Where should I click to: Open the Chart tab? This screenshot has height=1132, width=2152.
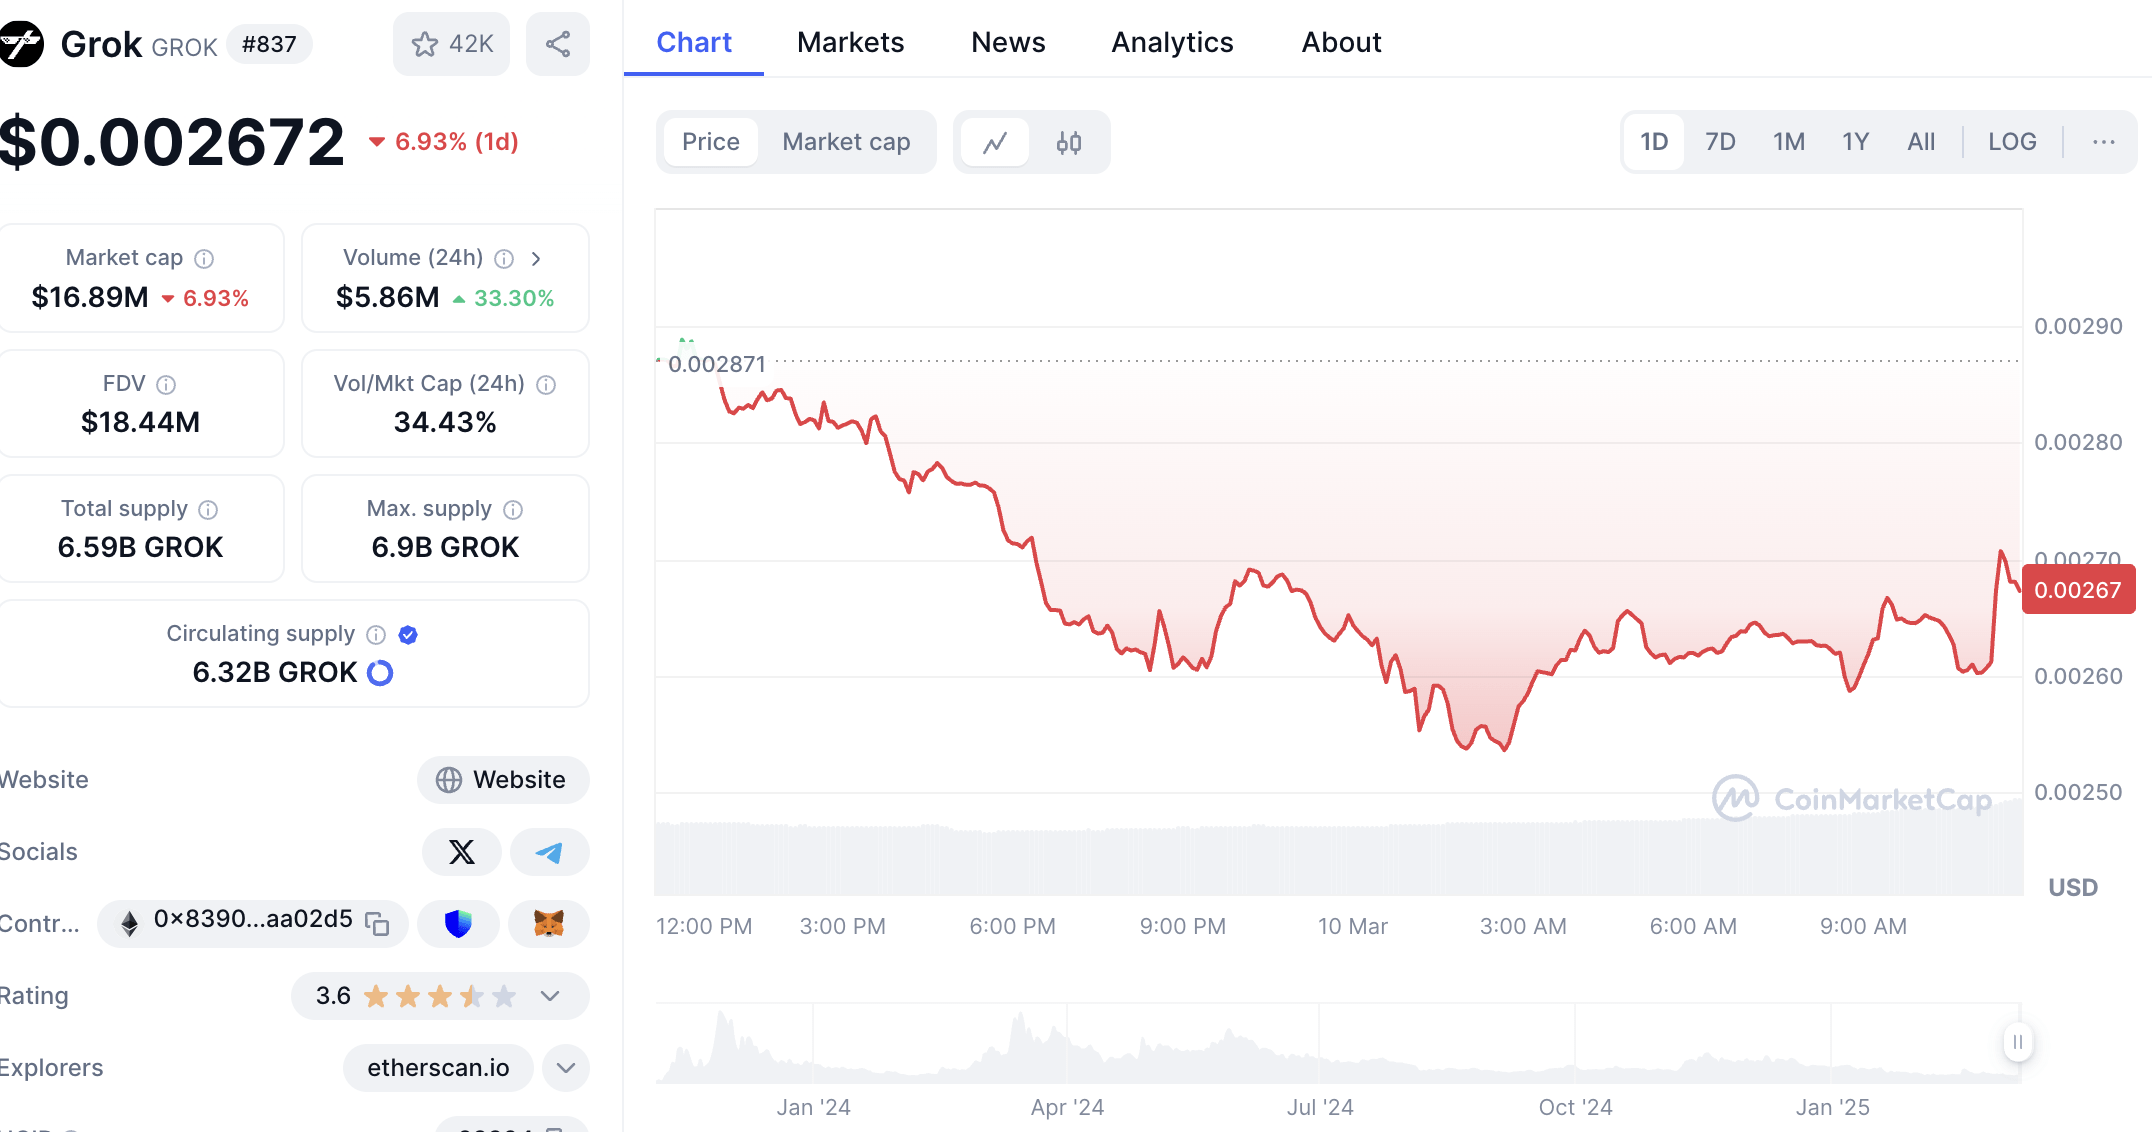click(x=694, y=42)
